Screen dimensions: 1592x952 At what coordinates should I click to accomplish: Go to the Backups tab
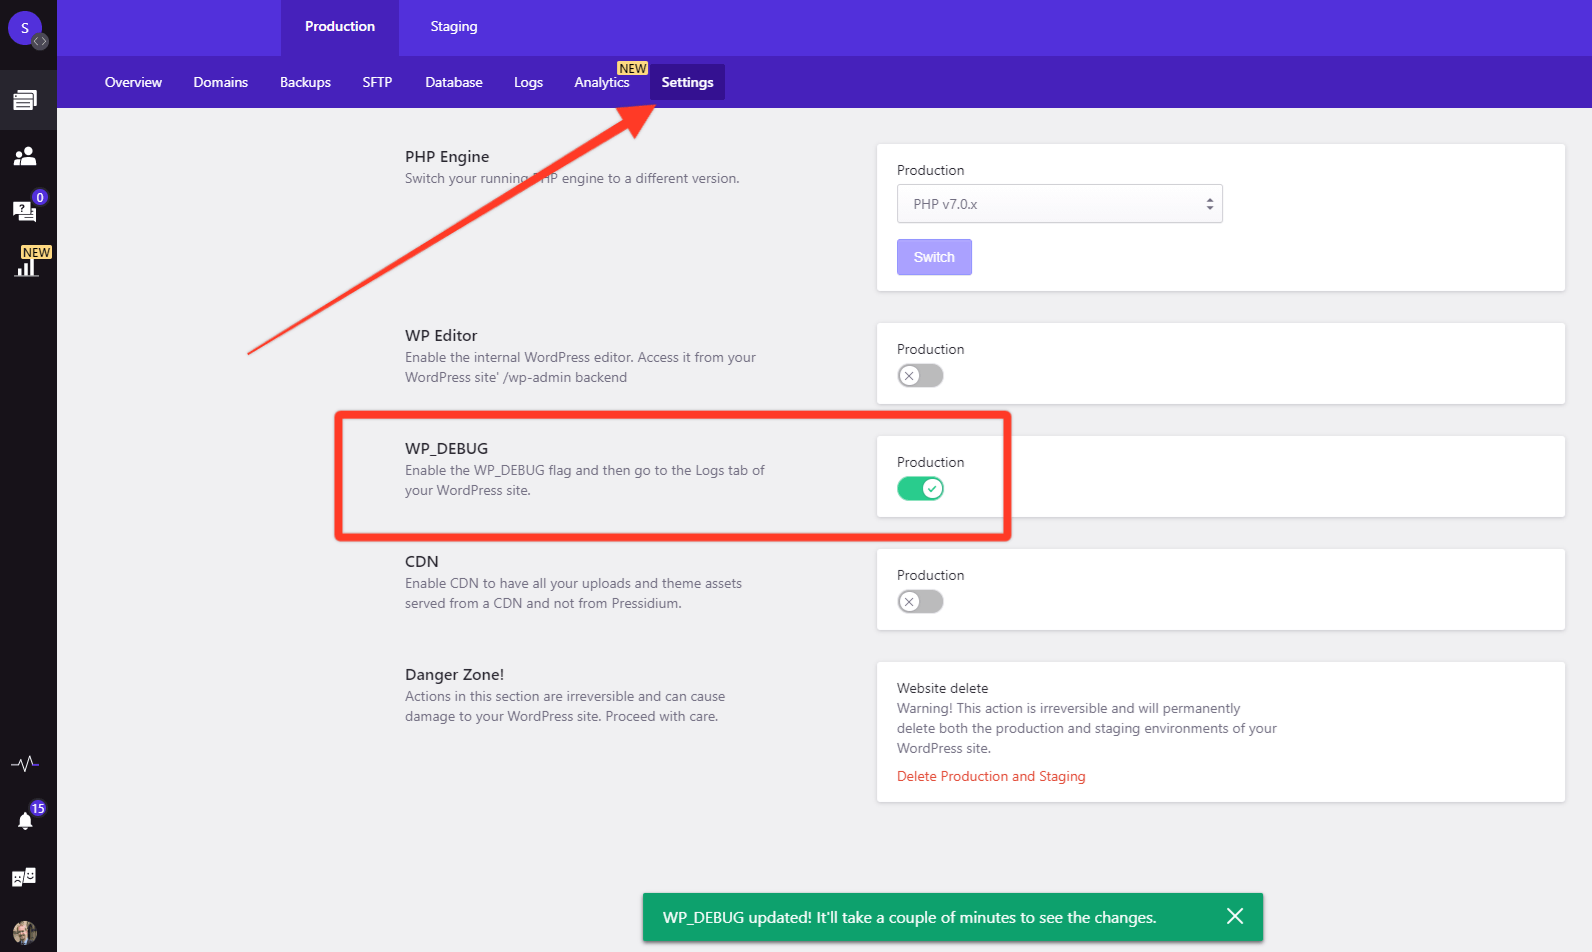pos(305,82)
